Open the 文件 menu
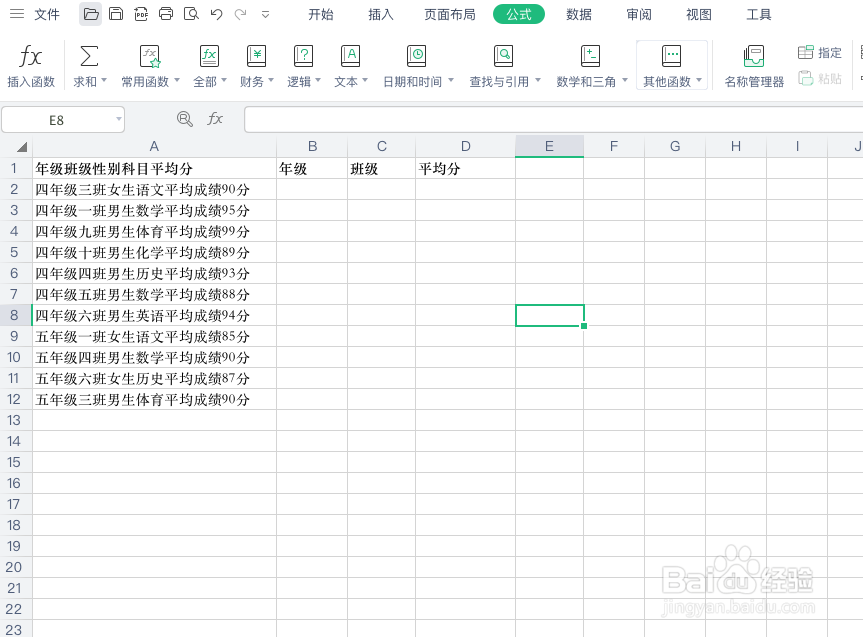 (46, 14)
